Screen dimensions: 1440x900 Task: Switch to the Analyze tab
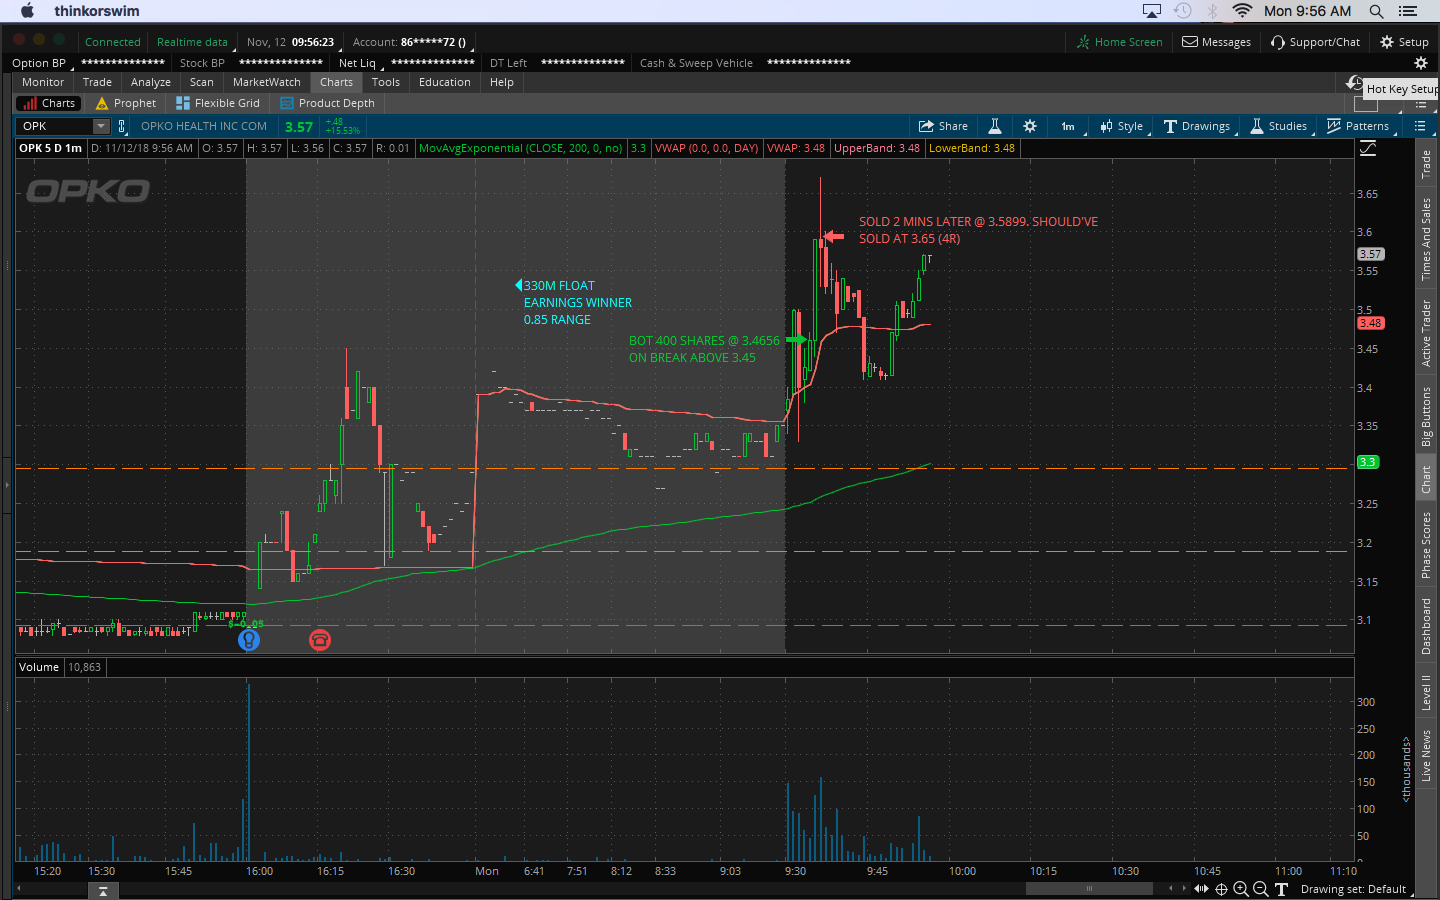tap(151, 82)
